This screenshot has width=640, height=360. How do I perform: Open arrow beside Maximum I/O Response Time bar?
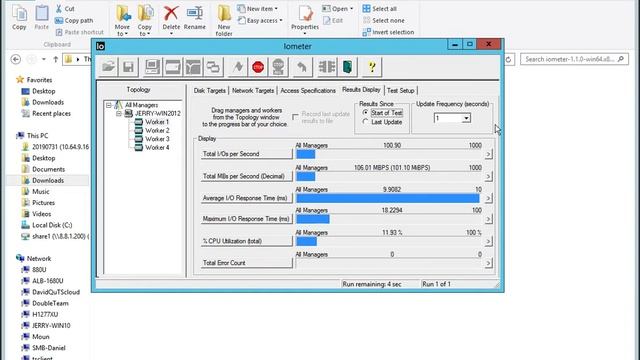tap(488, 219)
